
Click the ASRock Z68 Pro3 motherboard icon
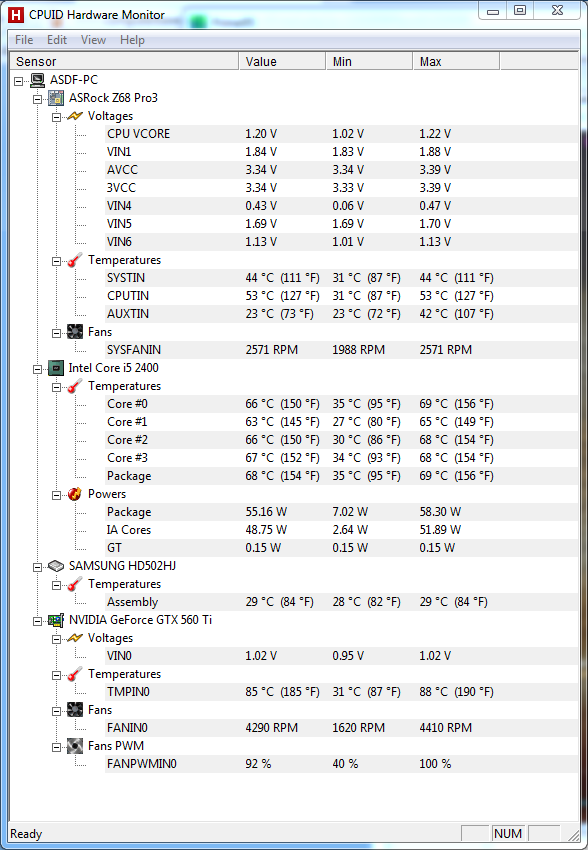56,98
